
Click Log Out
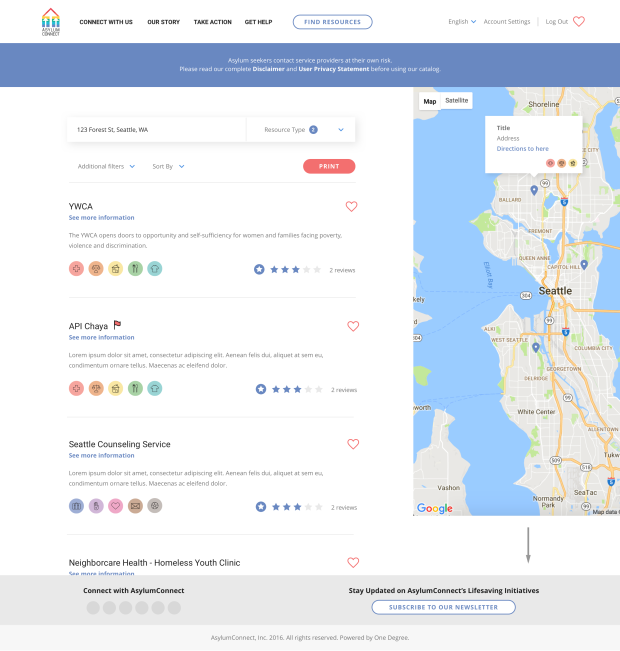click(x=556, y=22)
